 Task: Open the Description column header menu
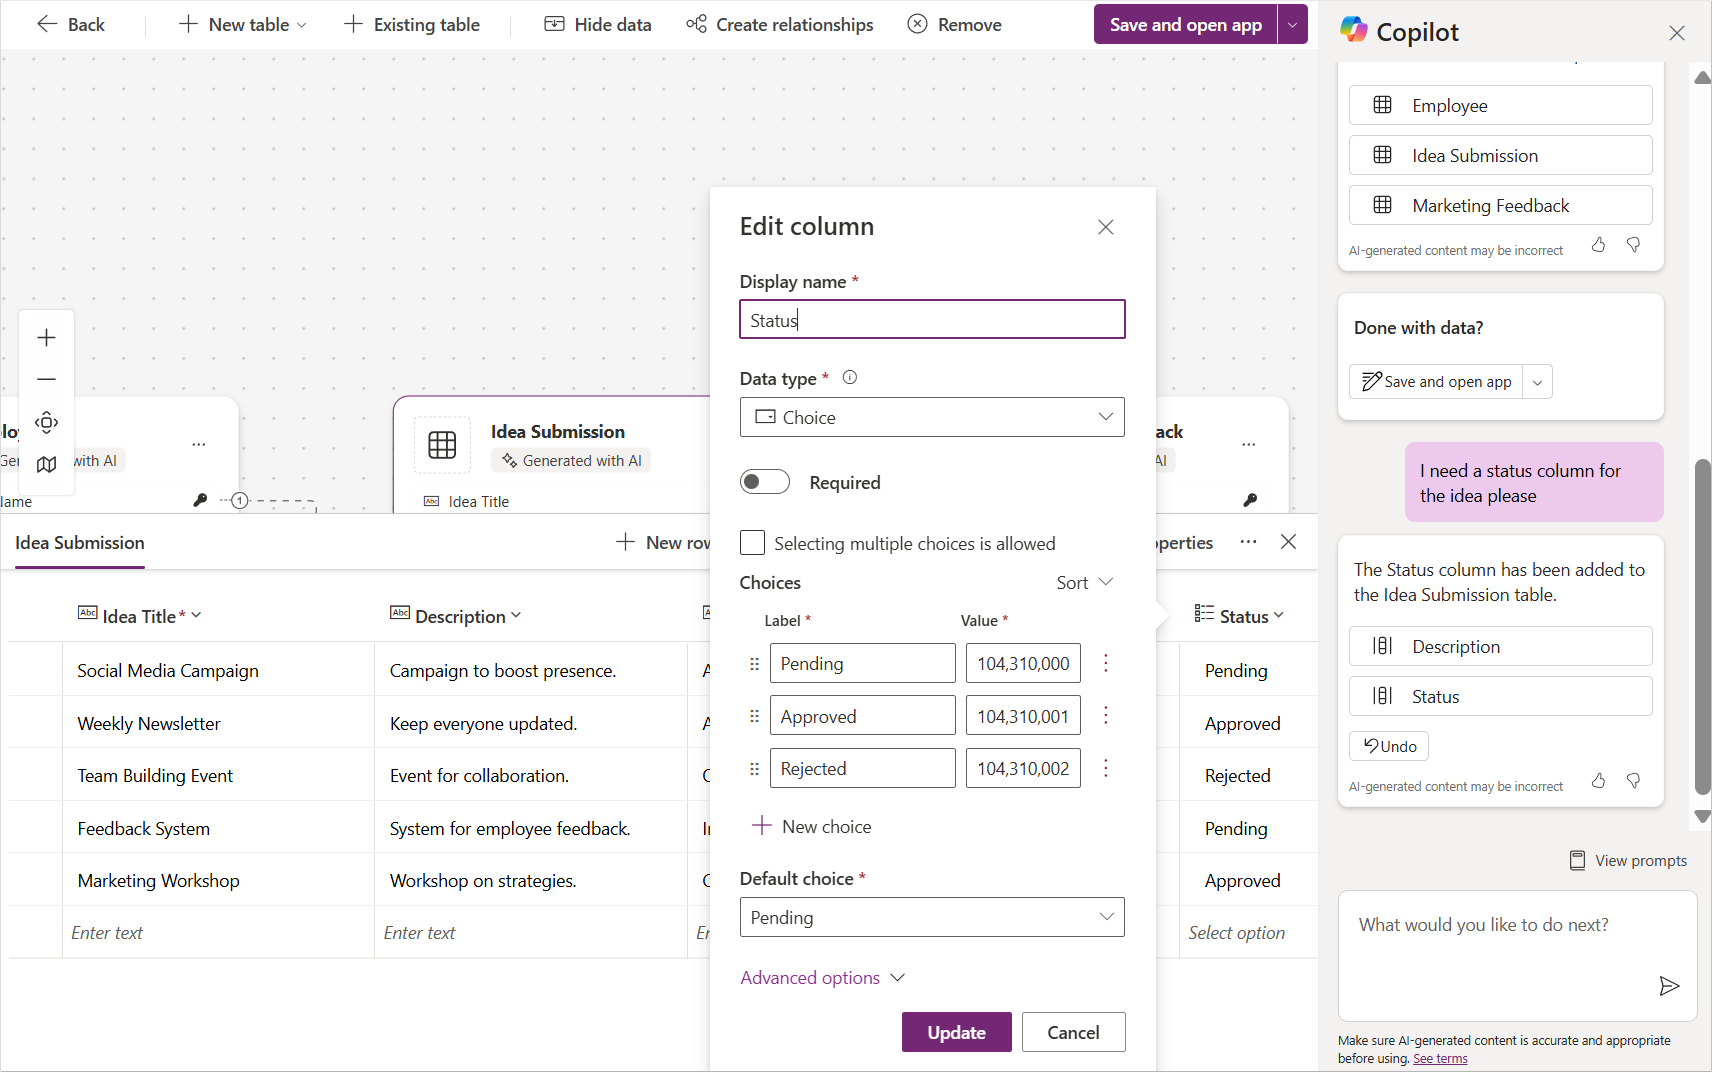tap(516, 615)
